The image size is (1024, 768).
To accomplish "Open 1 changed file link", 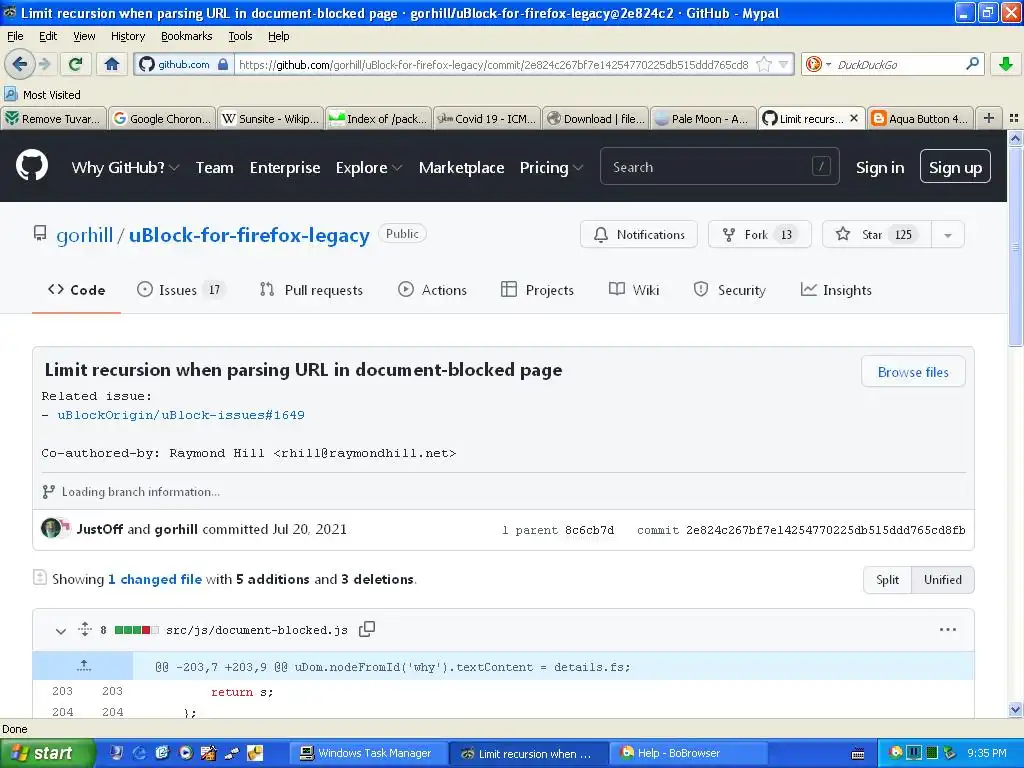I will tap(155, 579).
